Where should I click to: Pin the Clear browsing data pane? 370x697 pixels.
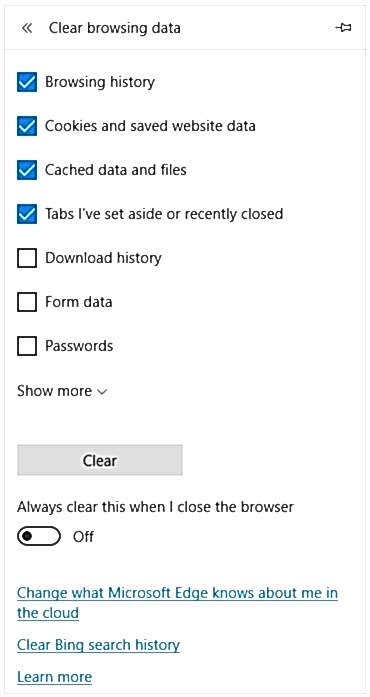point(343,28)
